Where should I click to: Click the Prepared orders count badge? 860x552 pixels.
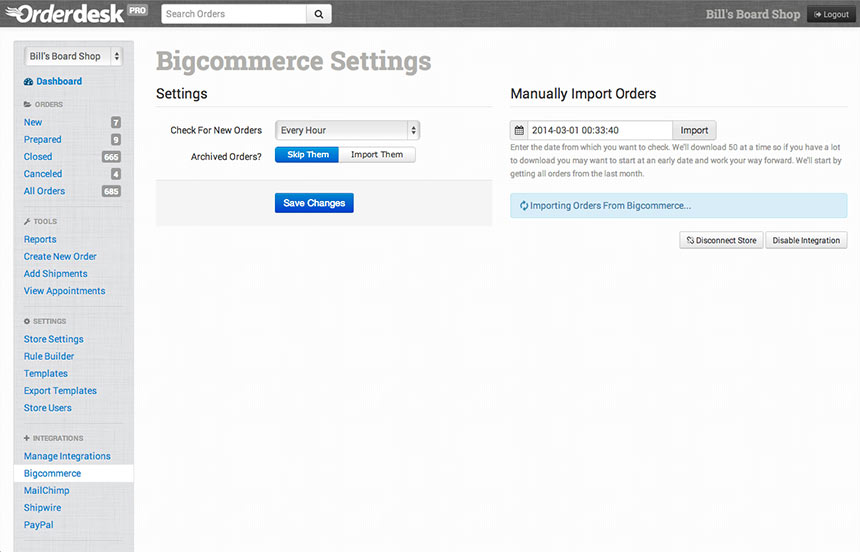(x=116, y=140)
